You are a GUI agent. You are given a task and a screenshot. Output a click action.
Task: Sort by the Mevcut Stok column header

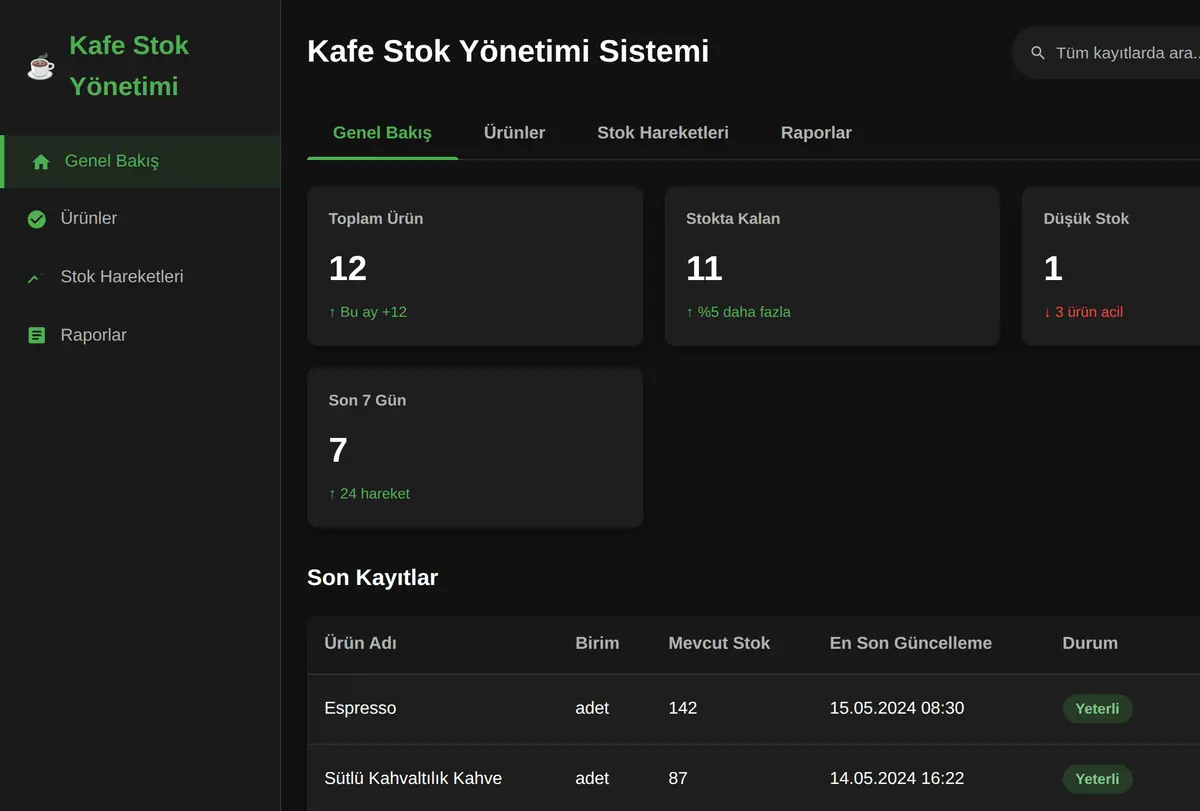pyautogui.click(x=719, y=643)
